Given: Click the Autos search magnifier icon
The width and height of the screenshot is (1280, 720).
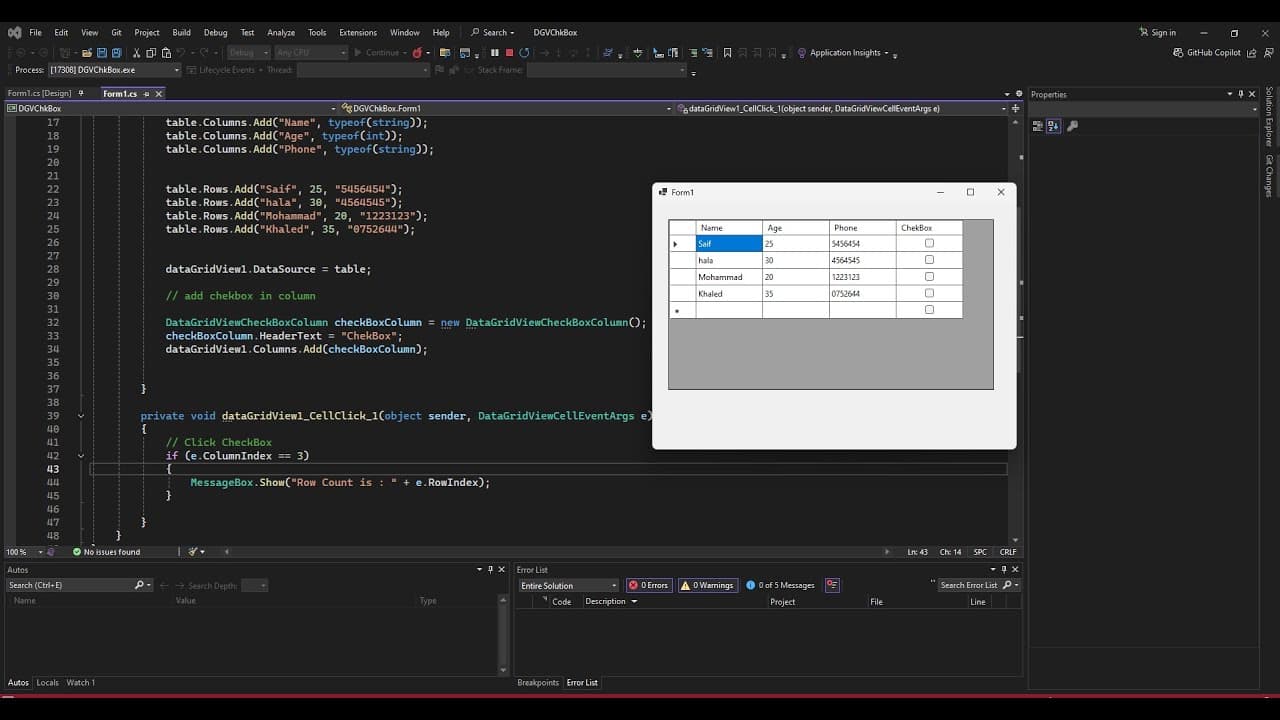Looking at the screenshot, I should (140, 585).
